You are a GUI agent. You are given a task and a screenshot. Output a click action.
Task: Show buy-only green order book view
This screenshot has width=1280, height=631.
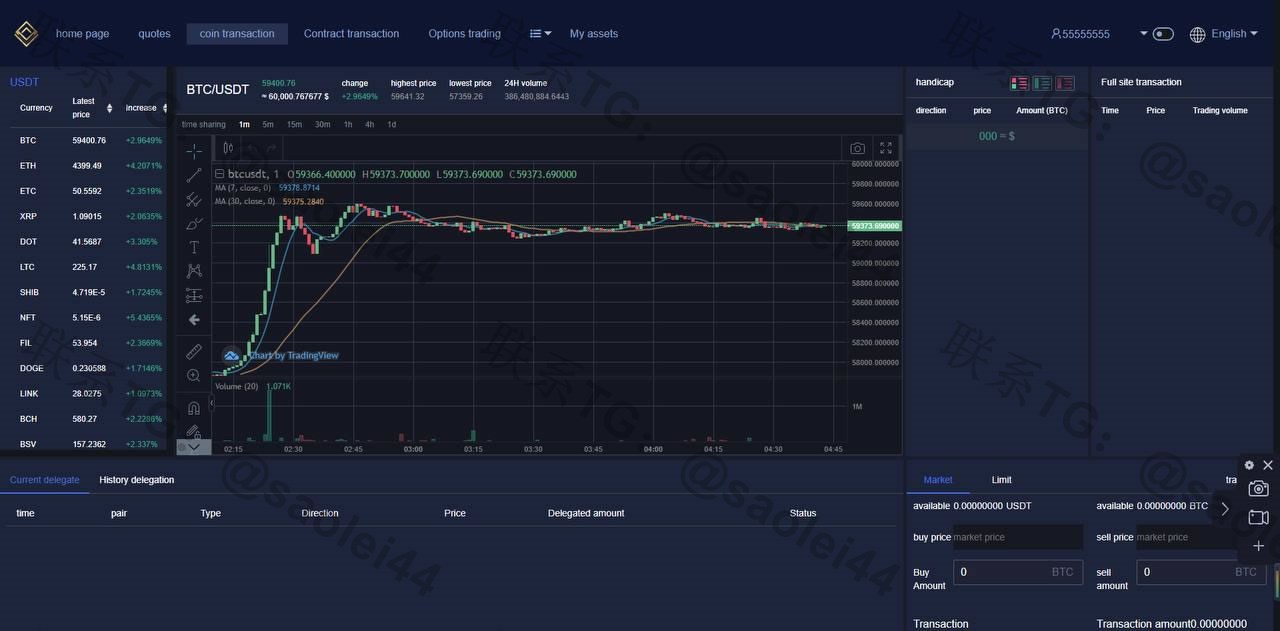(x=1042, y=83)
